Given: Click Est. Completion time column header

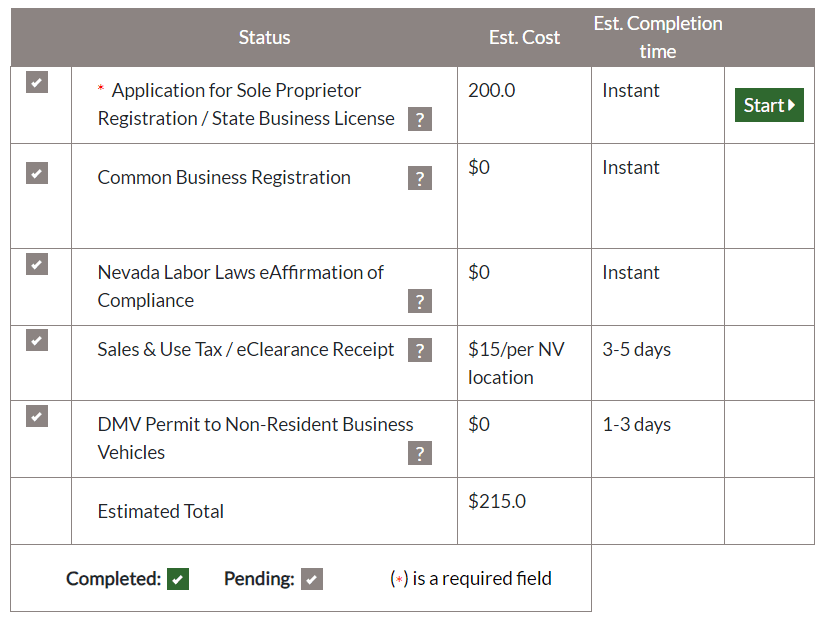Looking at the screenshot, I should pyautogui.click(x=658, y=37).
